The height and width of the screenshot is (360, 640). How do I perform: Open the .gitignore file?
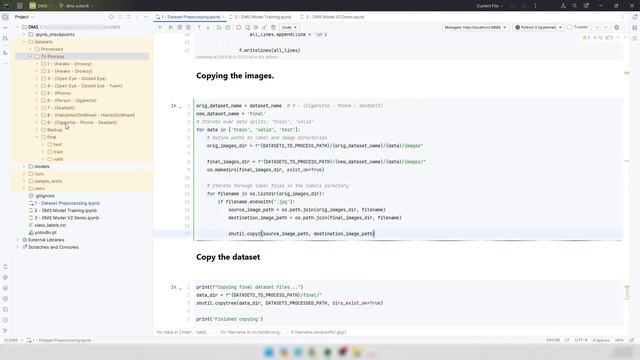click(45, 196)
